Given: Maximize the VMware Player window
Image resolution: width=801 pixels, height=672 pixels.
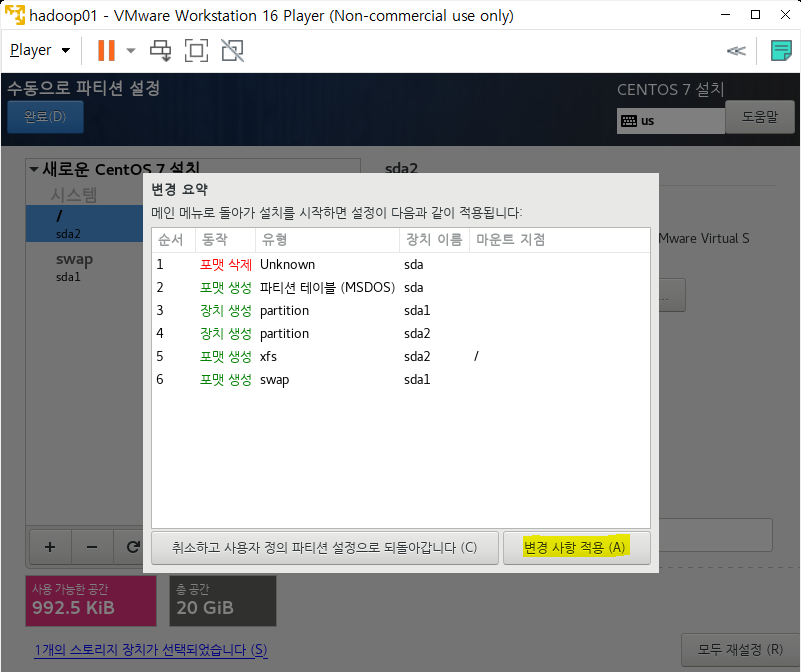Looking at the screenshot, I should (x=756, y=15).
